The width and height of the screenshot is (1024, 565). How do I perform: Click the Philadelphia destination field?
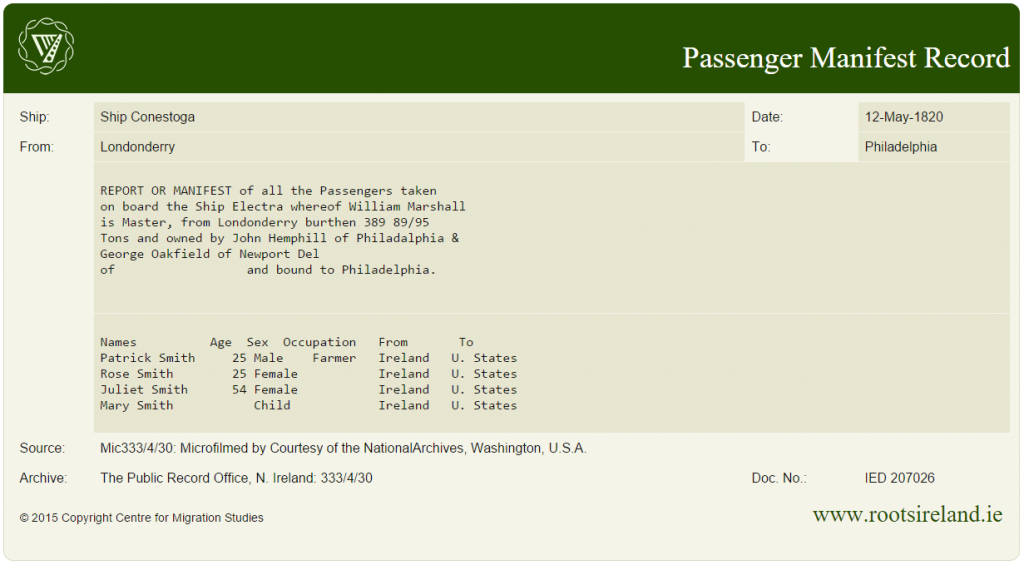tap(900, 147)
